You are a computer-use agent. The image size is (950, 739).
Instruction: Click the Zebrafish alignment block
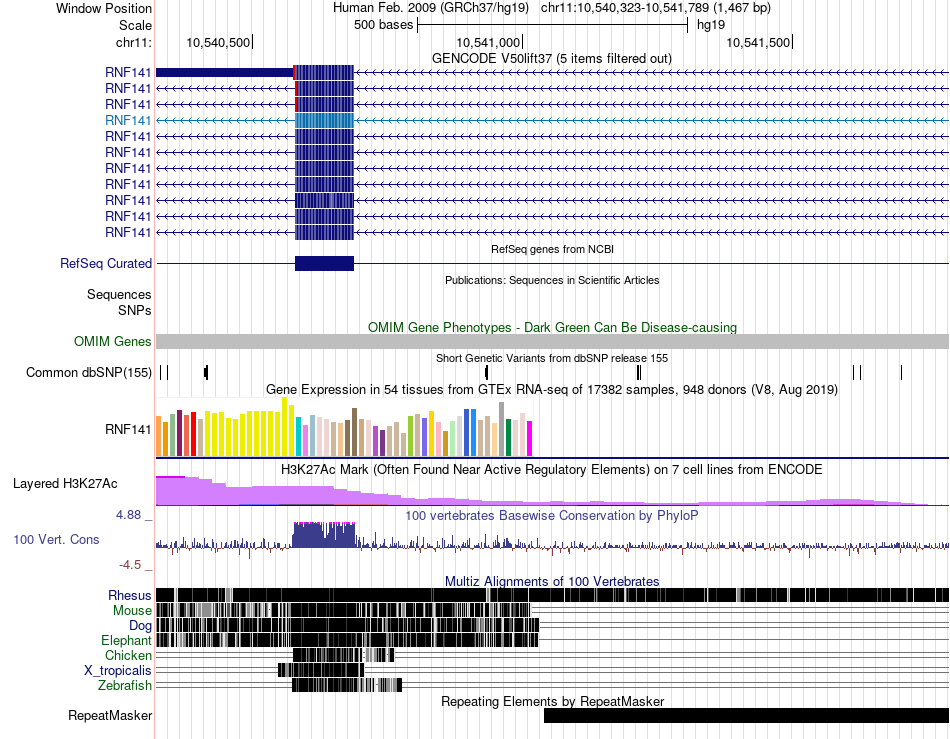pos(347,685)
